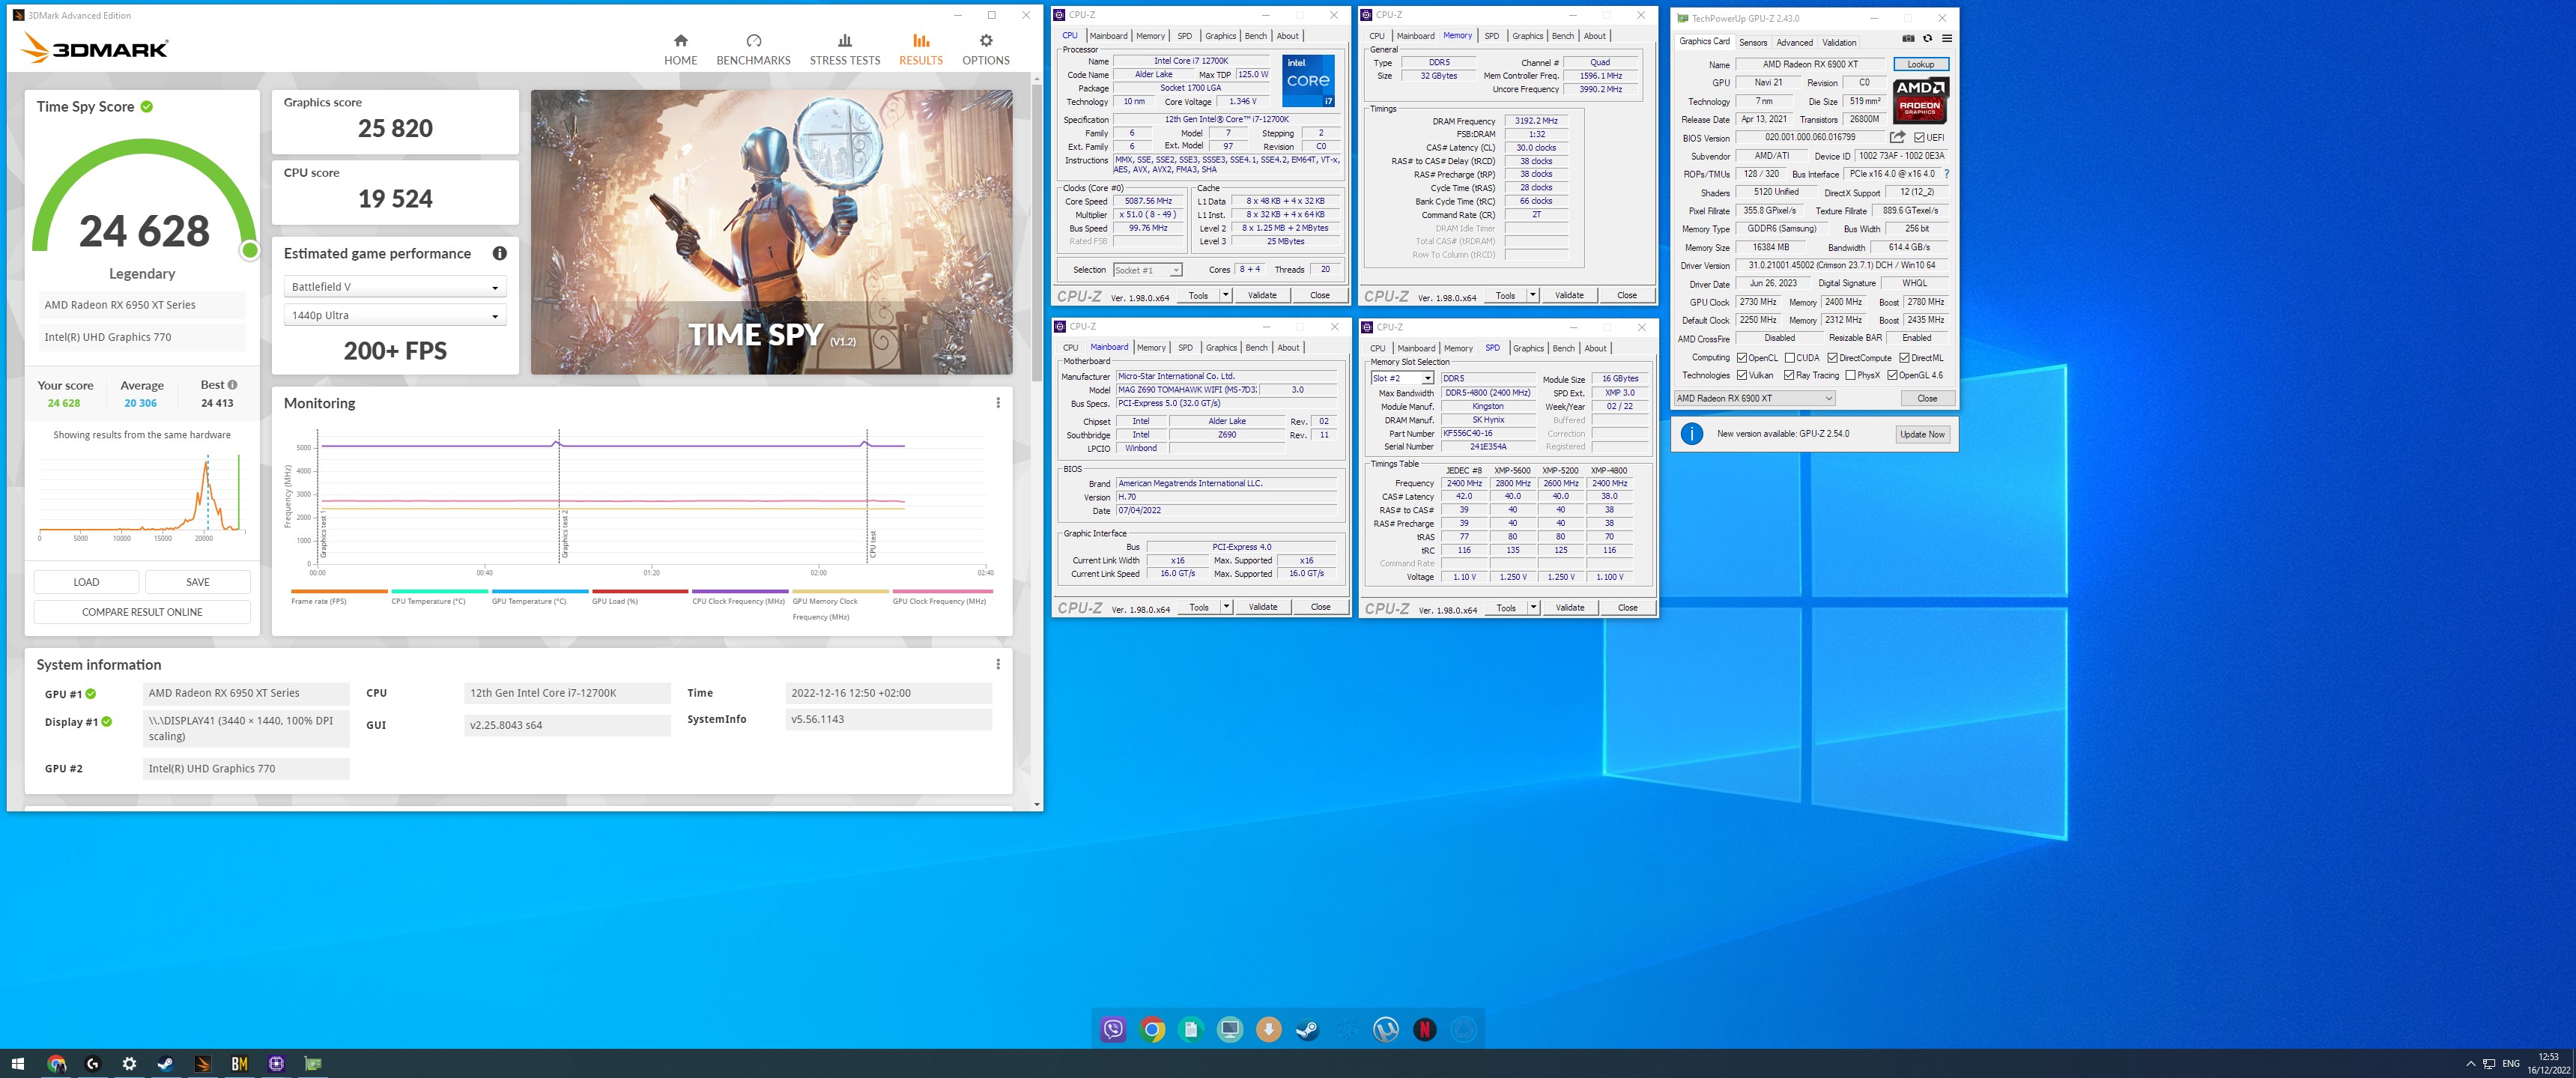
Task: Open Chrome from the desktop dock
Action: click(x=1152, y=1029)
